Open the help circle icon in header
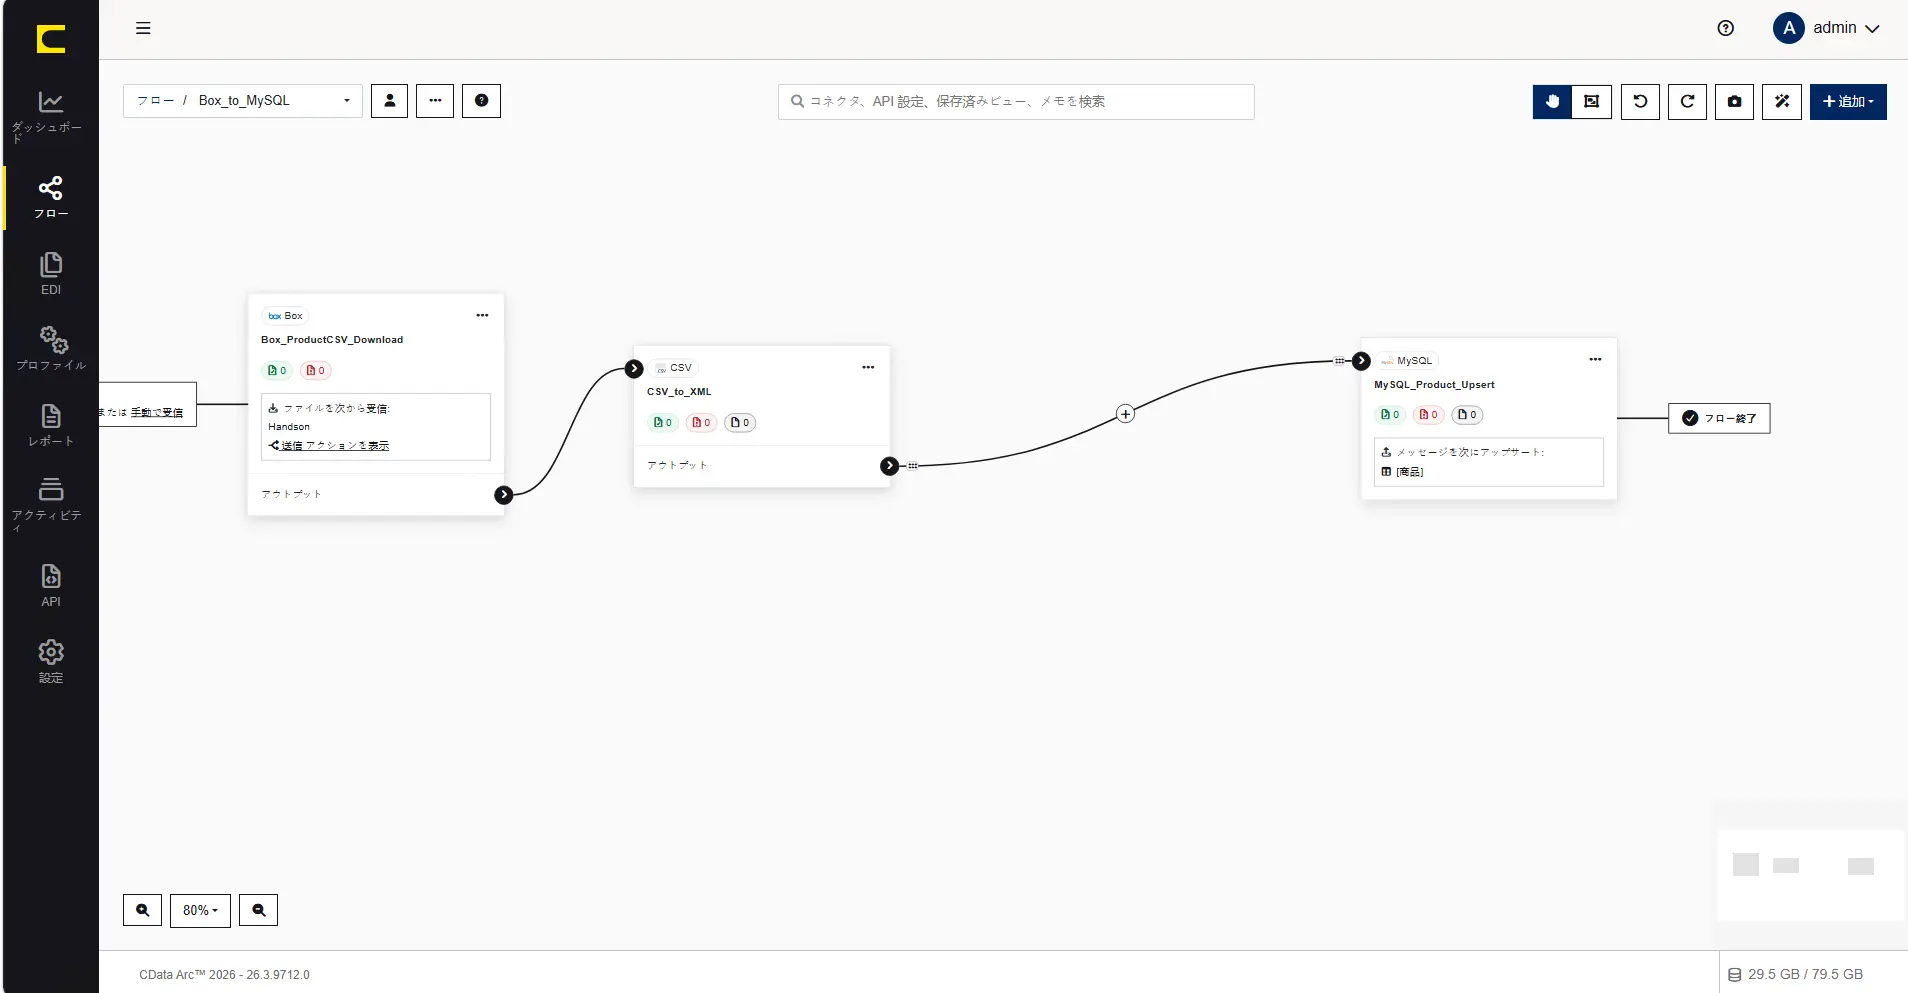Viewport: 1908px width, 993px height. pyautogui.click(x=1725, y=28)
